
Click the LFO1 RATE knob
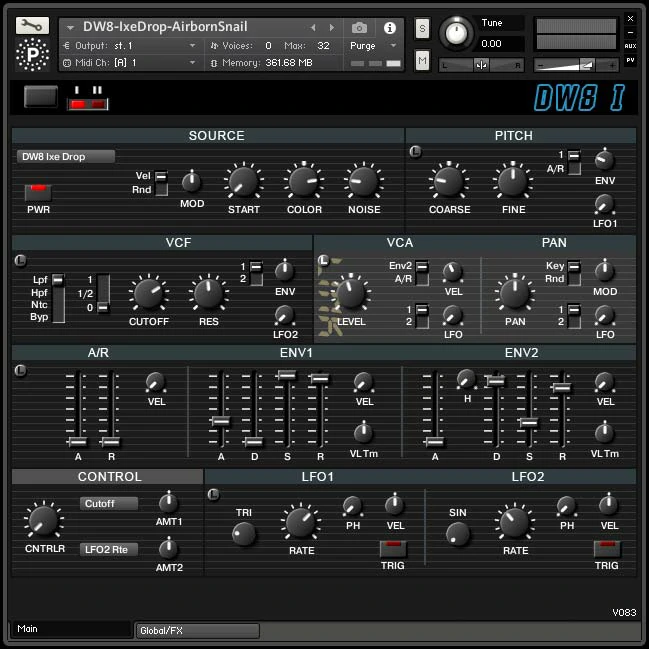pos(301,523)
